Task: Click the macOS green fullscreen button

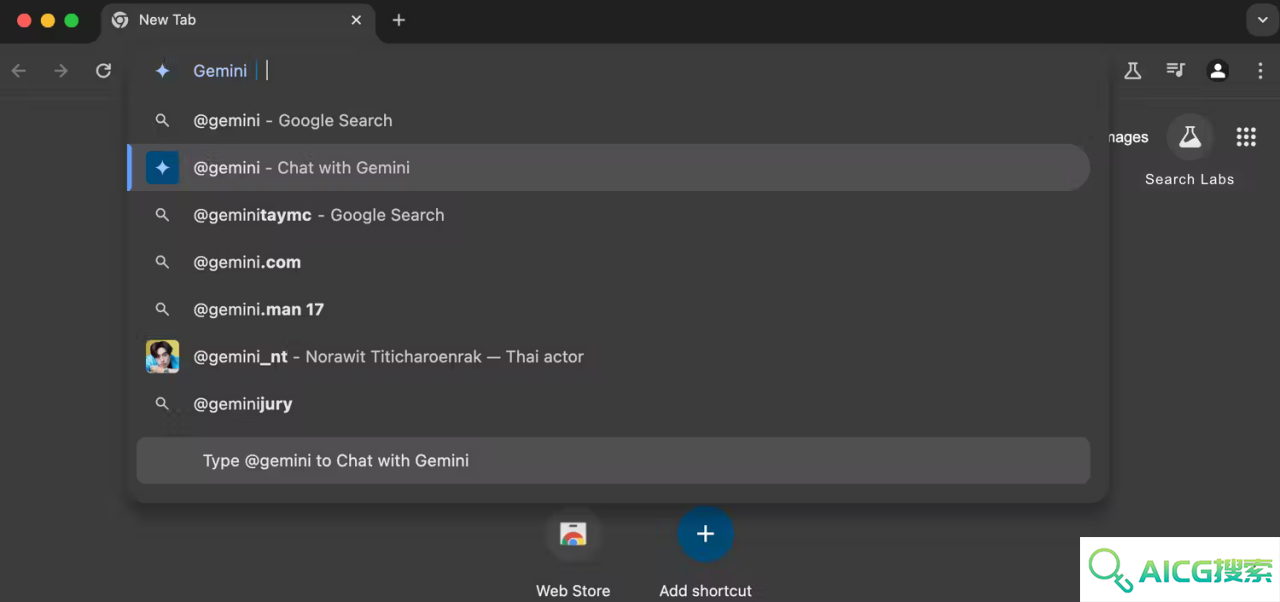Action: [x=71, y=20]
